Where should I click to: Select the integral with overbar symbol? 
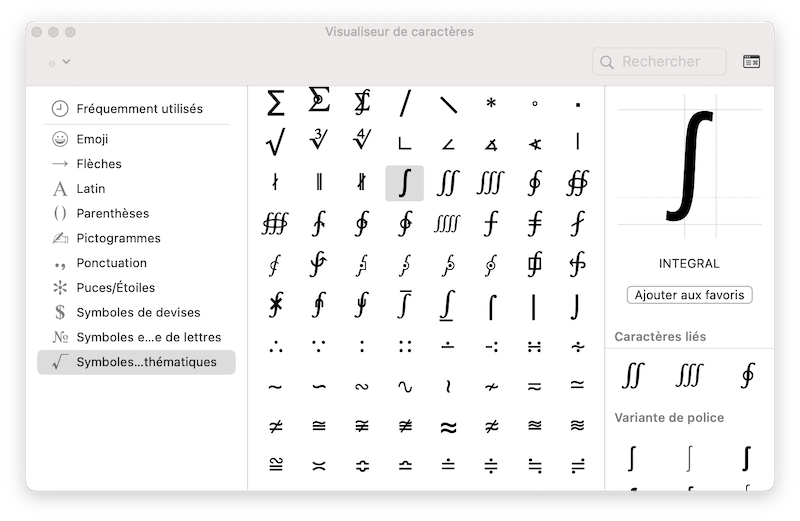point(405,304)
